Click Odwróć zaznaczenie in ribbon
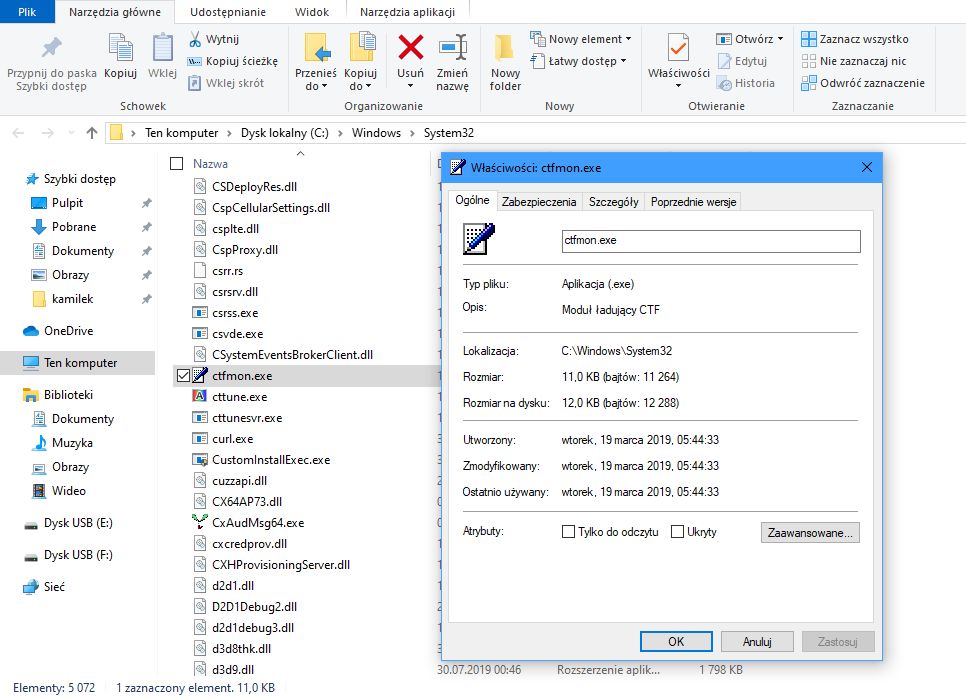966x698 pixels. pyautogui.click(x=863, y=83)
